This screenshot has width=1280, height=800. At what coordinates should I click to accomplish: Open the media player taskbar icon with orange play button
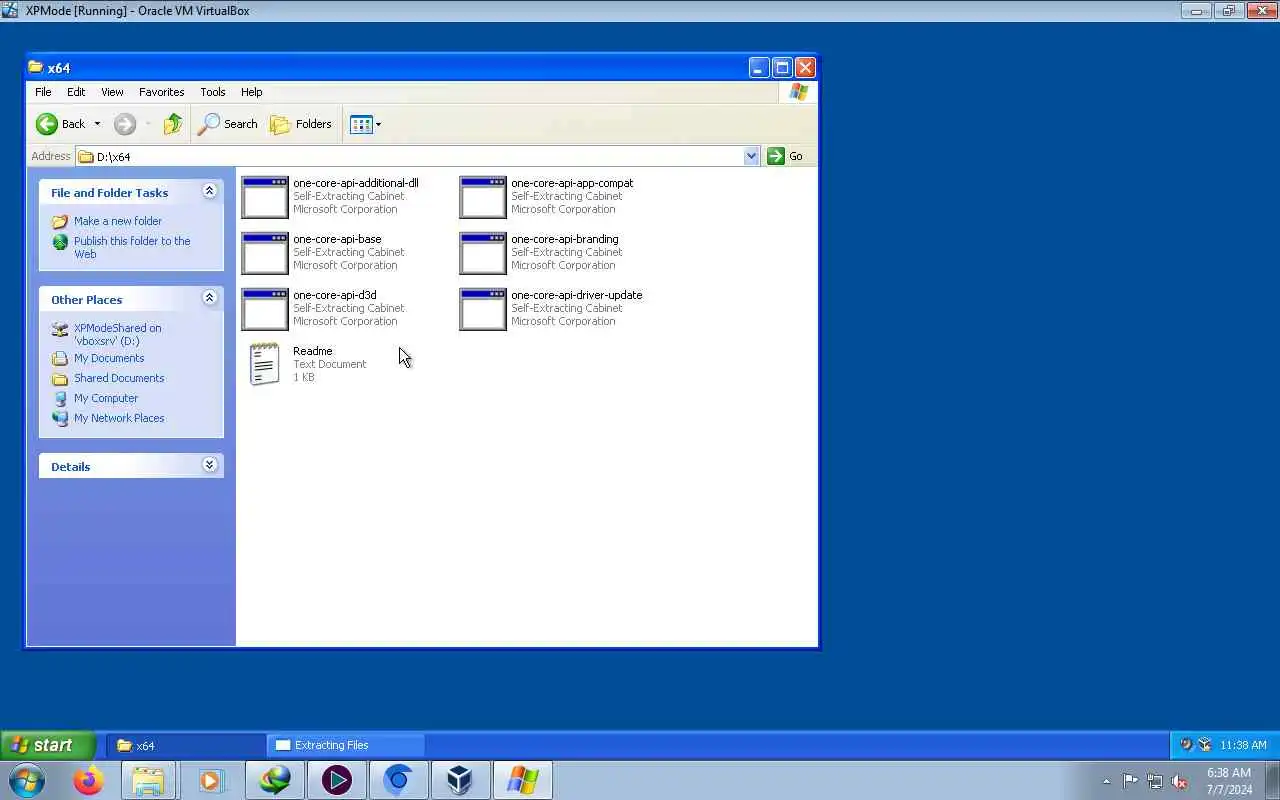click(210, 780)
